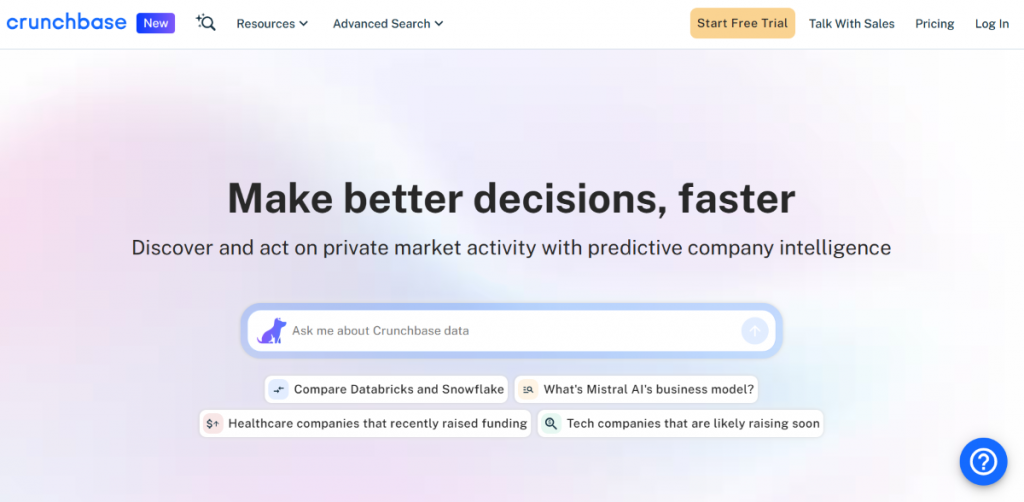Click the Start Free Trial button

742,24
